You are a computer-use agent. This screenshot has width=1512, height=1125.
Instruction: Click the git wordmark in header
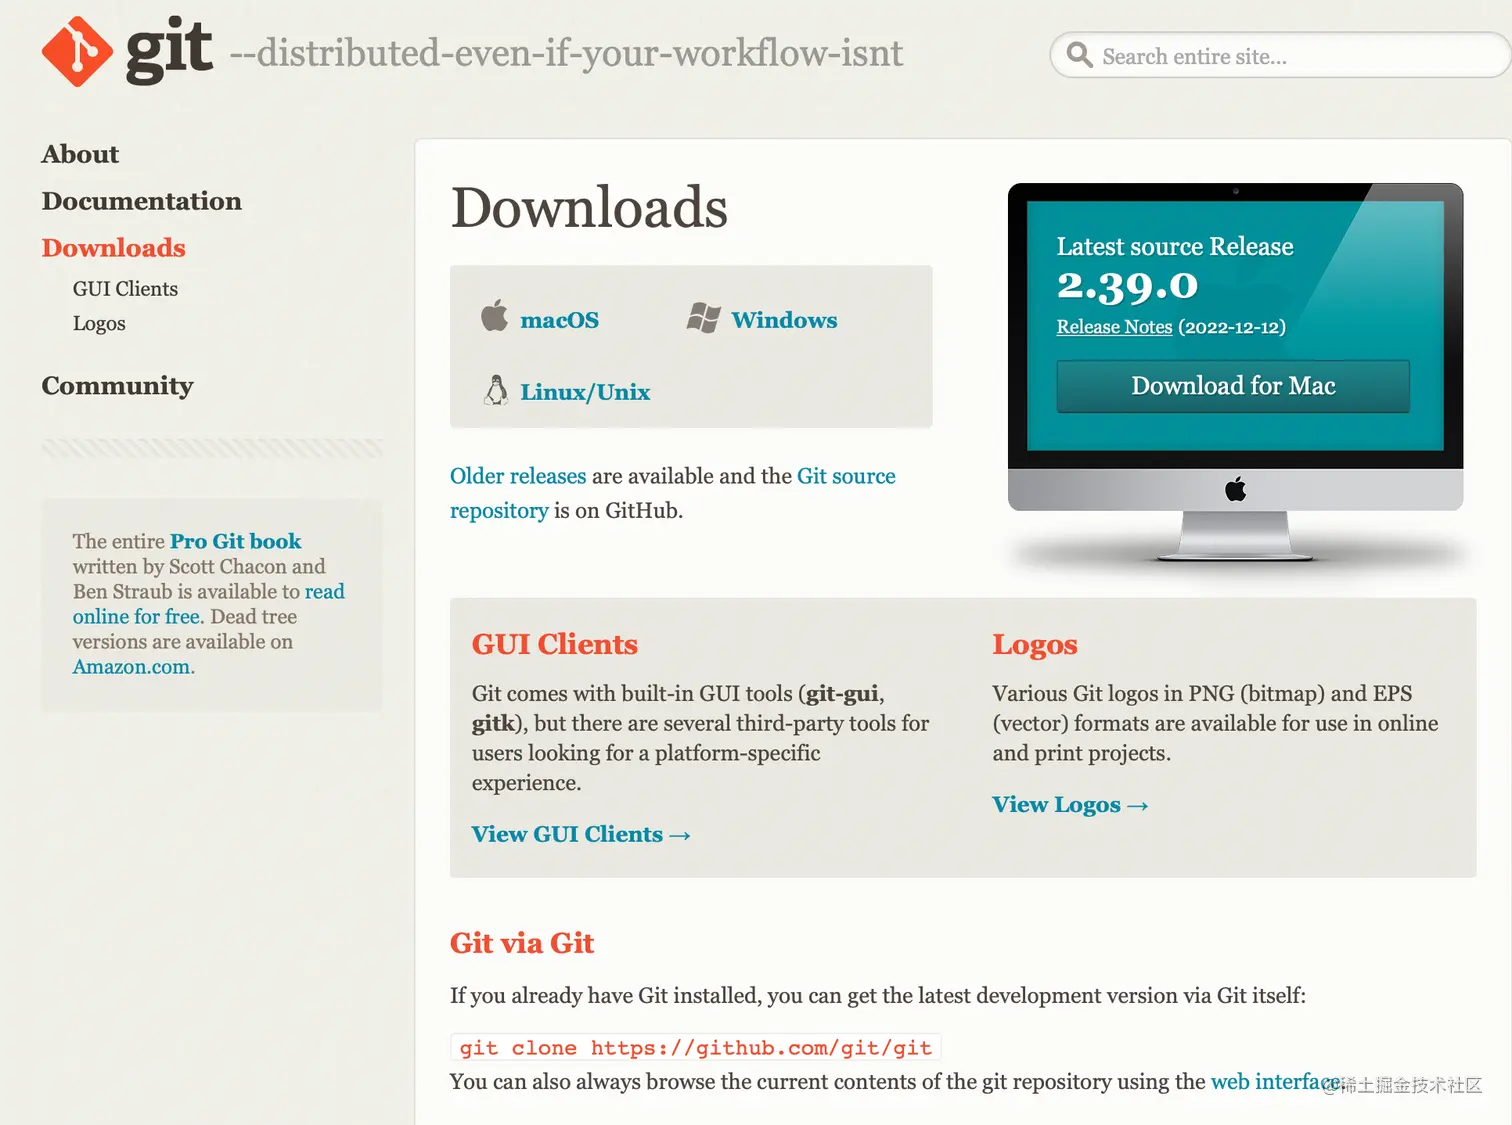coord(169,50)
